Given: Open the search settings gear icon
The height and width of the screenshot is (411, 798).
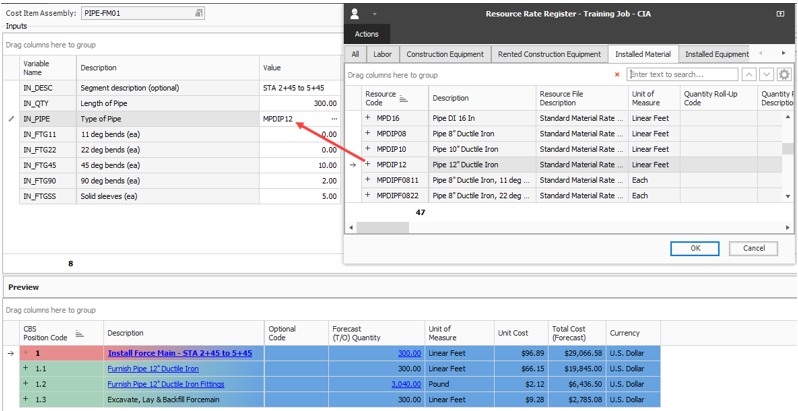Looking at the screenshot, I should [784, 75].
